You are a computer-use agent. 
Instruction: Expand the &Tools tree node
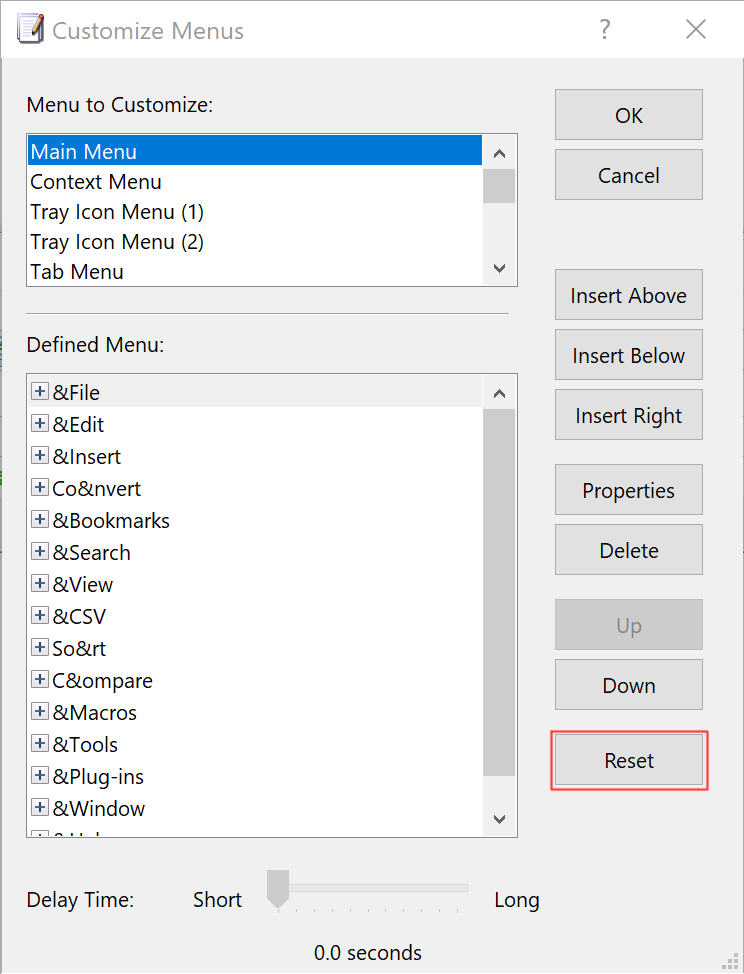[x=40, y=744]
